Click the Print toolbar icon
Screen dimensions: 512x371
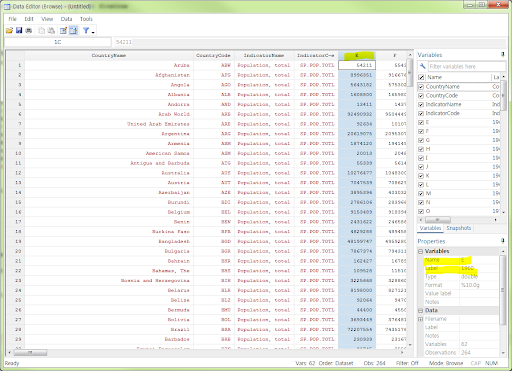click(29, 31)
